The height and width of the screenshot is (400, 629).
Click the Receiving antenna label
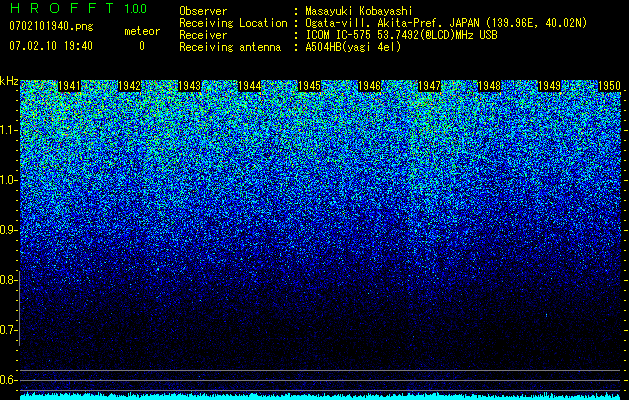pyautogui.click(x=230, y=47)
